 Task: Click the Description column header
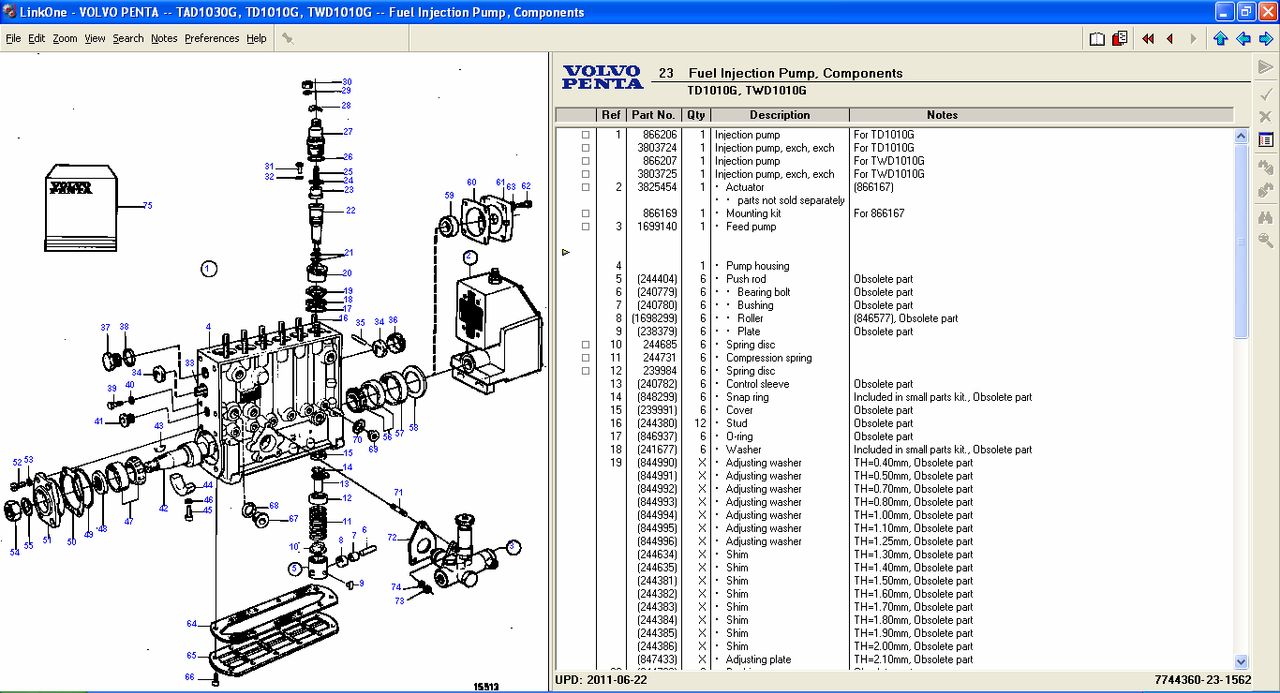coord(780,115)
